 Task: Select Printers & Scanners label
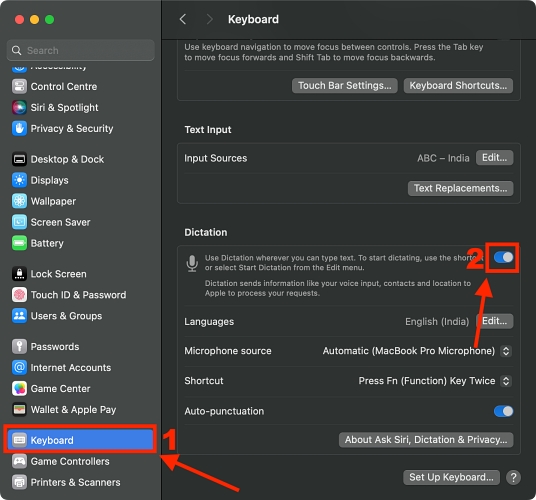76,482
